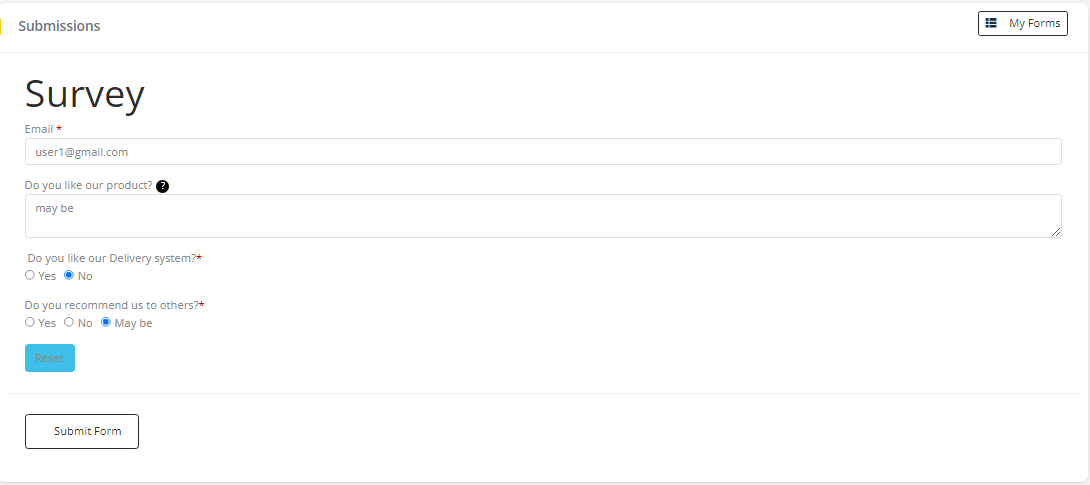This screenshot has height=485, width=1090.
Task: Click the Survey form heading
Action: pyautogui.click(x=85, y=94)
